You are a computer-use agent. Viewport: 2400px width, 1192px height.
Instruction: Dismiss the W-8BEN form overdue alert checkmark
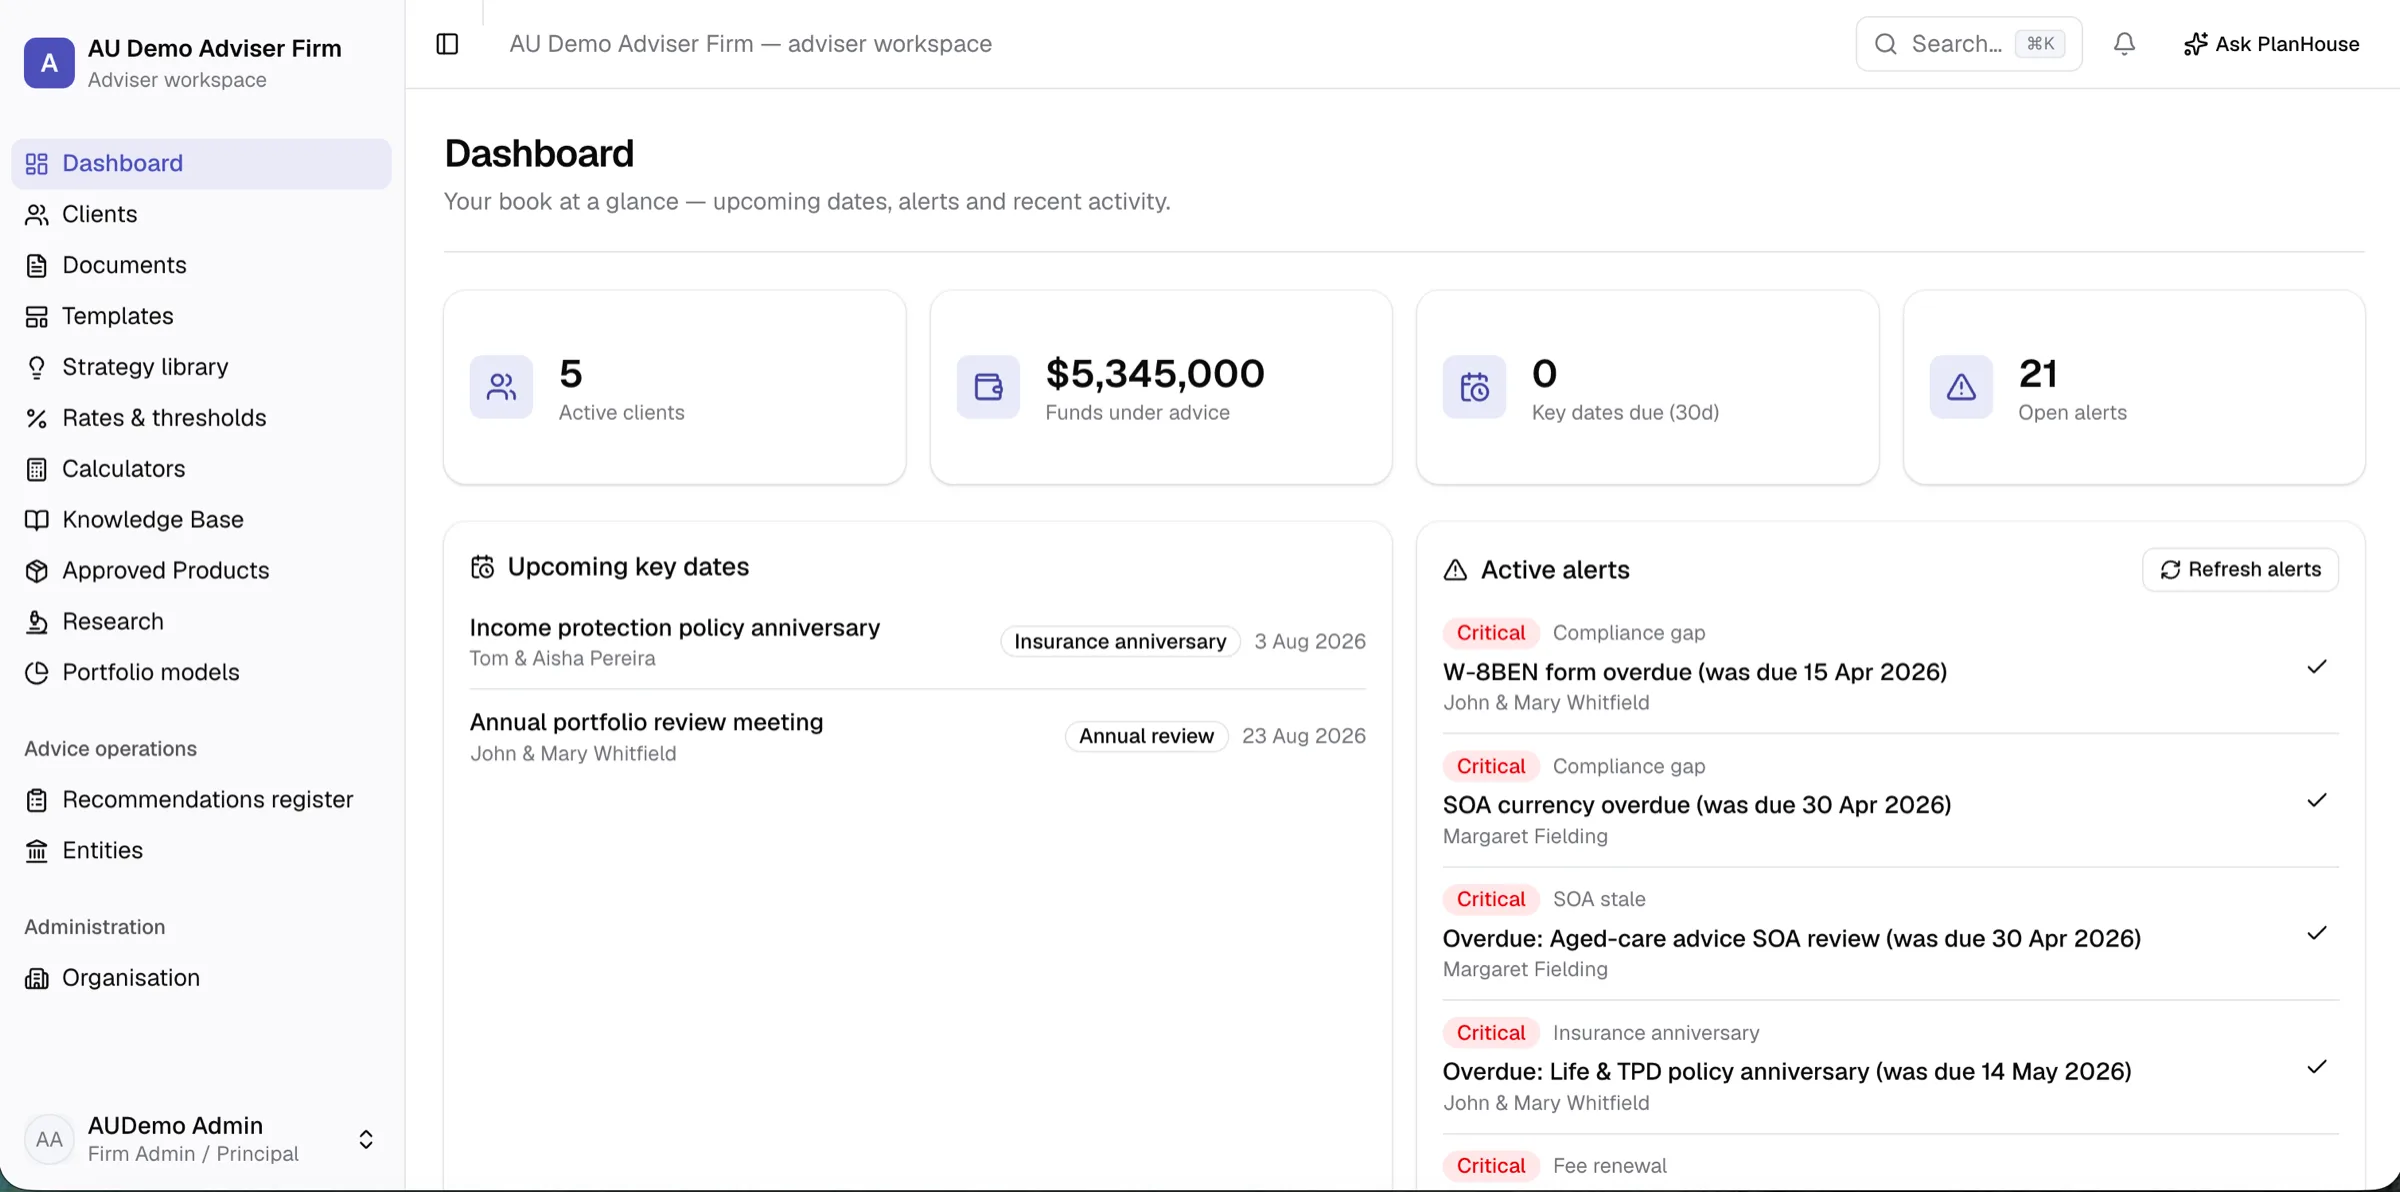[x=2317, y=667]
